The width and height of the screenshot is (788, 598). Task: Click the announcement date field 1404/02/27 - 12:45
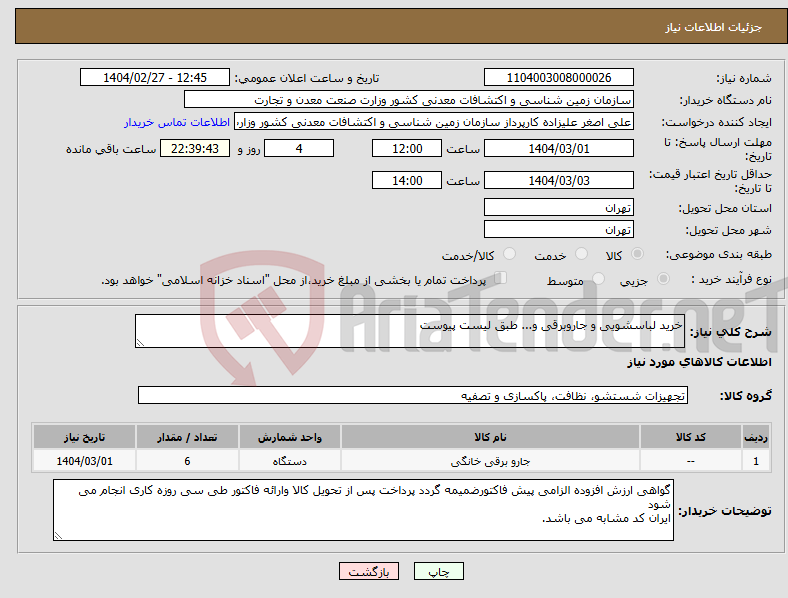pyautogui.click(x=155, y=77)
